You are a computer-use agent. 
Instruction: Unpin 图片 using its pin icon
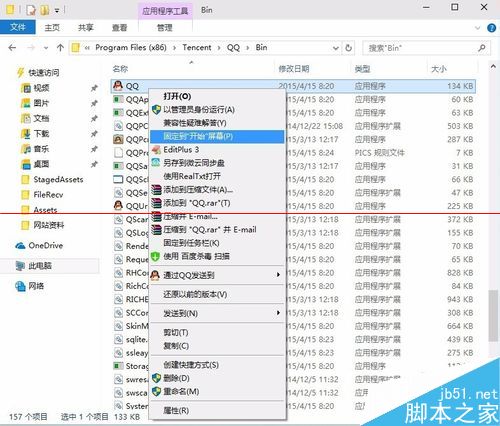coord(94,103)
